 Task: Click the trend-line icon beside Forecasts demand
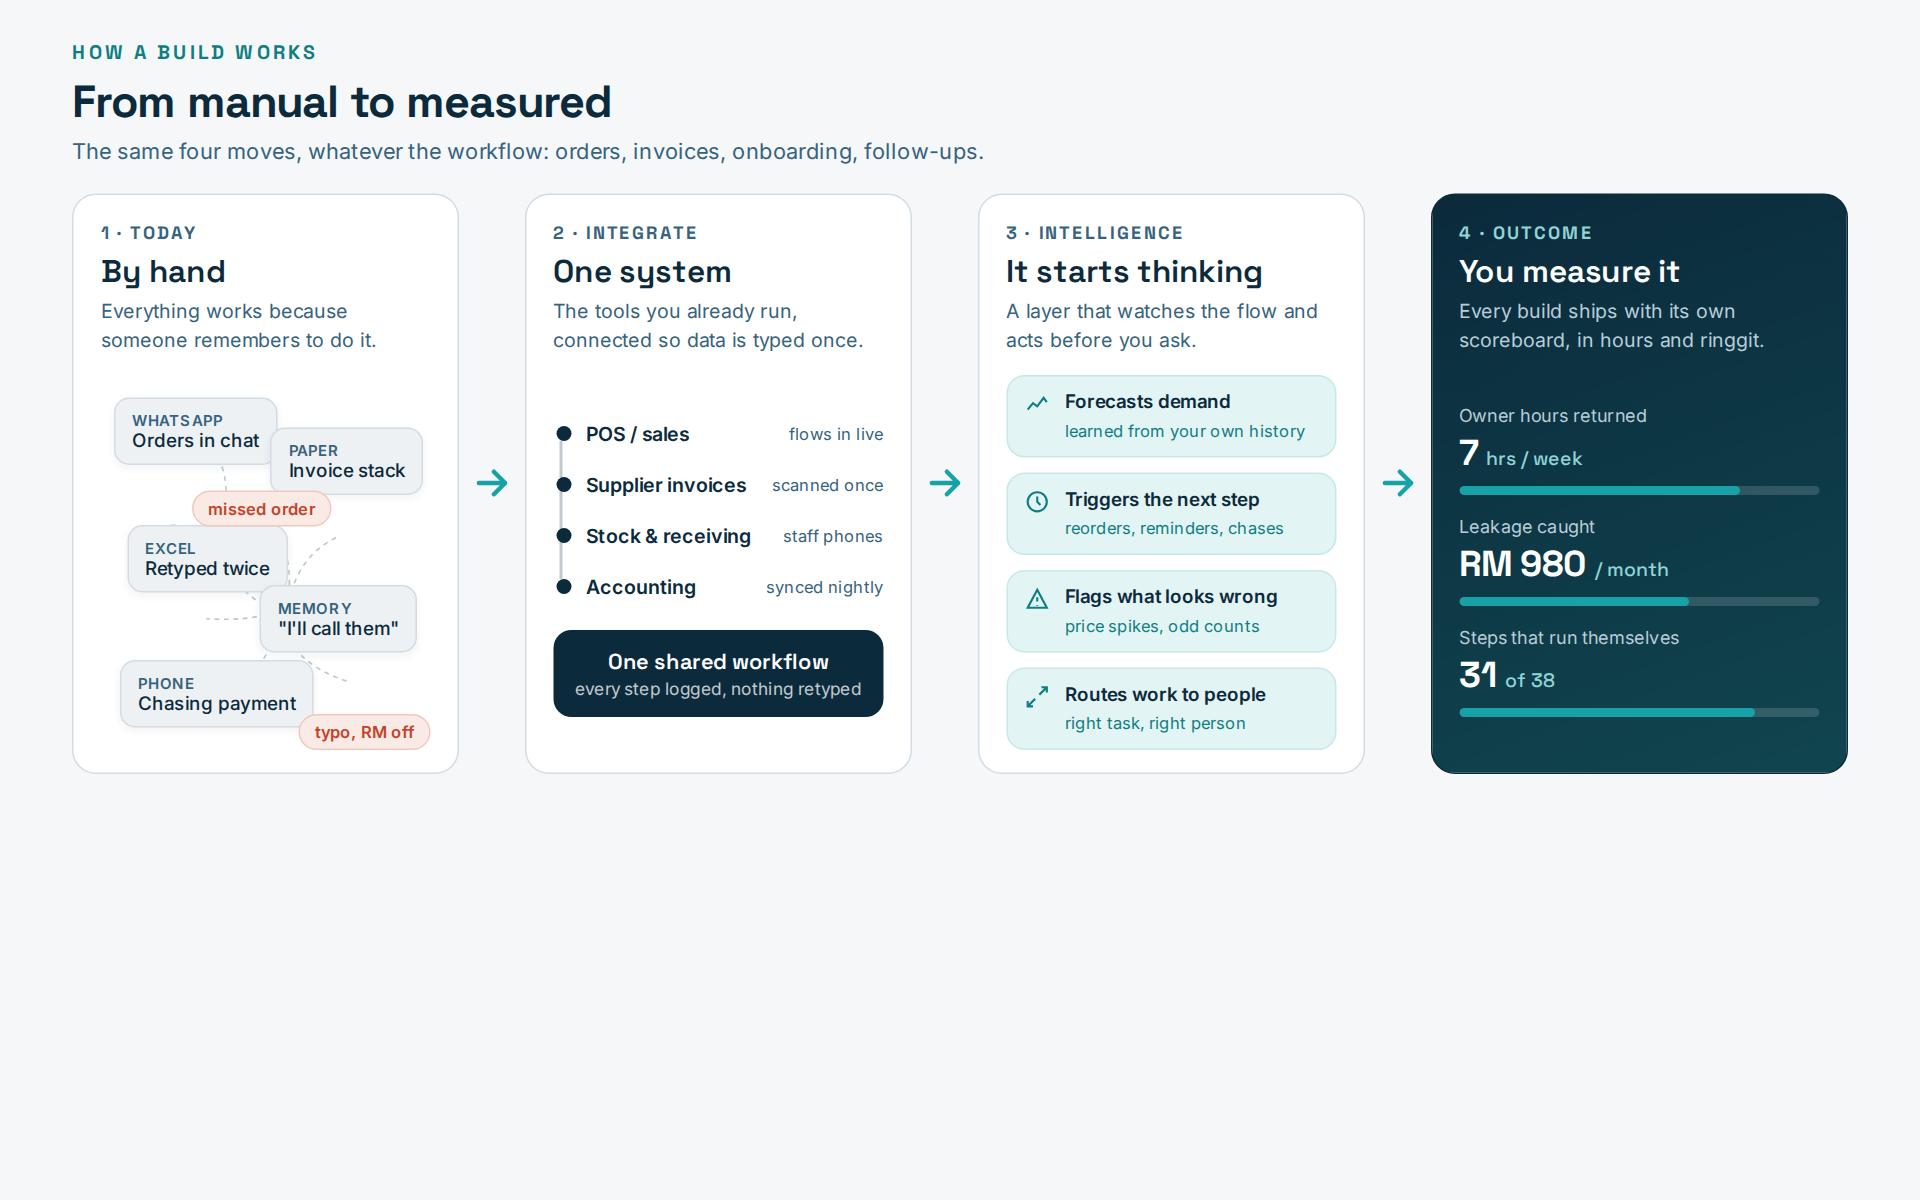coord(1037,403)
